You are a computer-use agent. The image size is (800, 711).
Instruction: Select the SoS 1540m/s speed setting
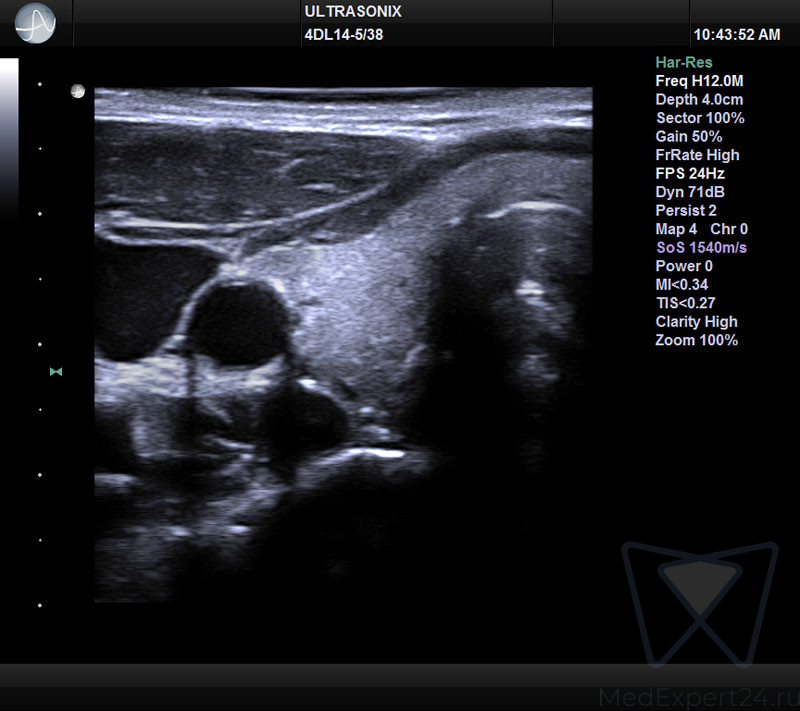point(702,247)
